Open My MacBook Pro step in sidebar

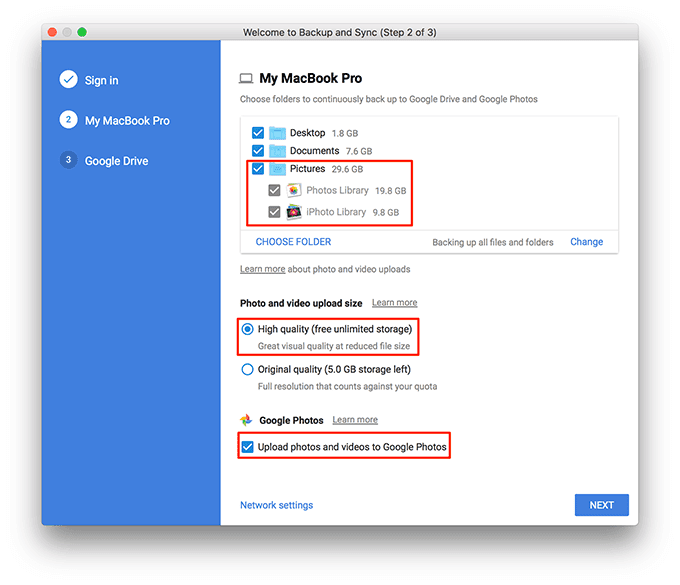[x=127, y=121]
